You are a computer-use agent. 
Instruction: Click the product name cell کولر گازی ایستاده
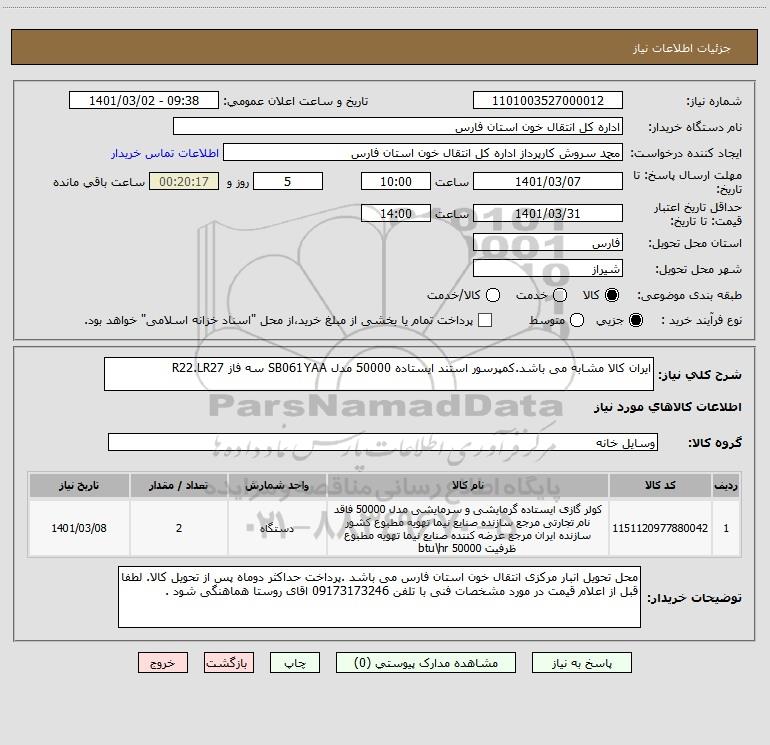coord(468,528)
